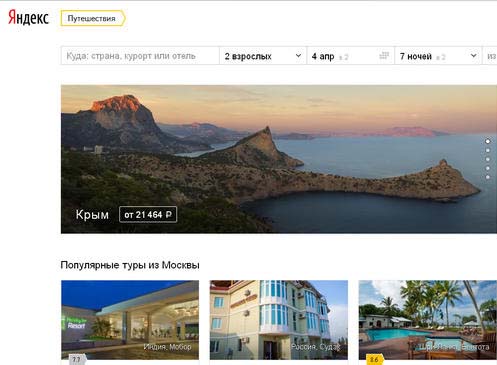Expand the 7 ночей dropdown
The image size is (497, 365).
(438, 56)
